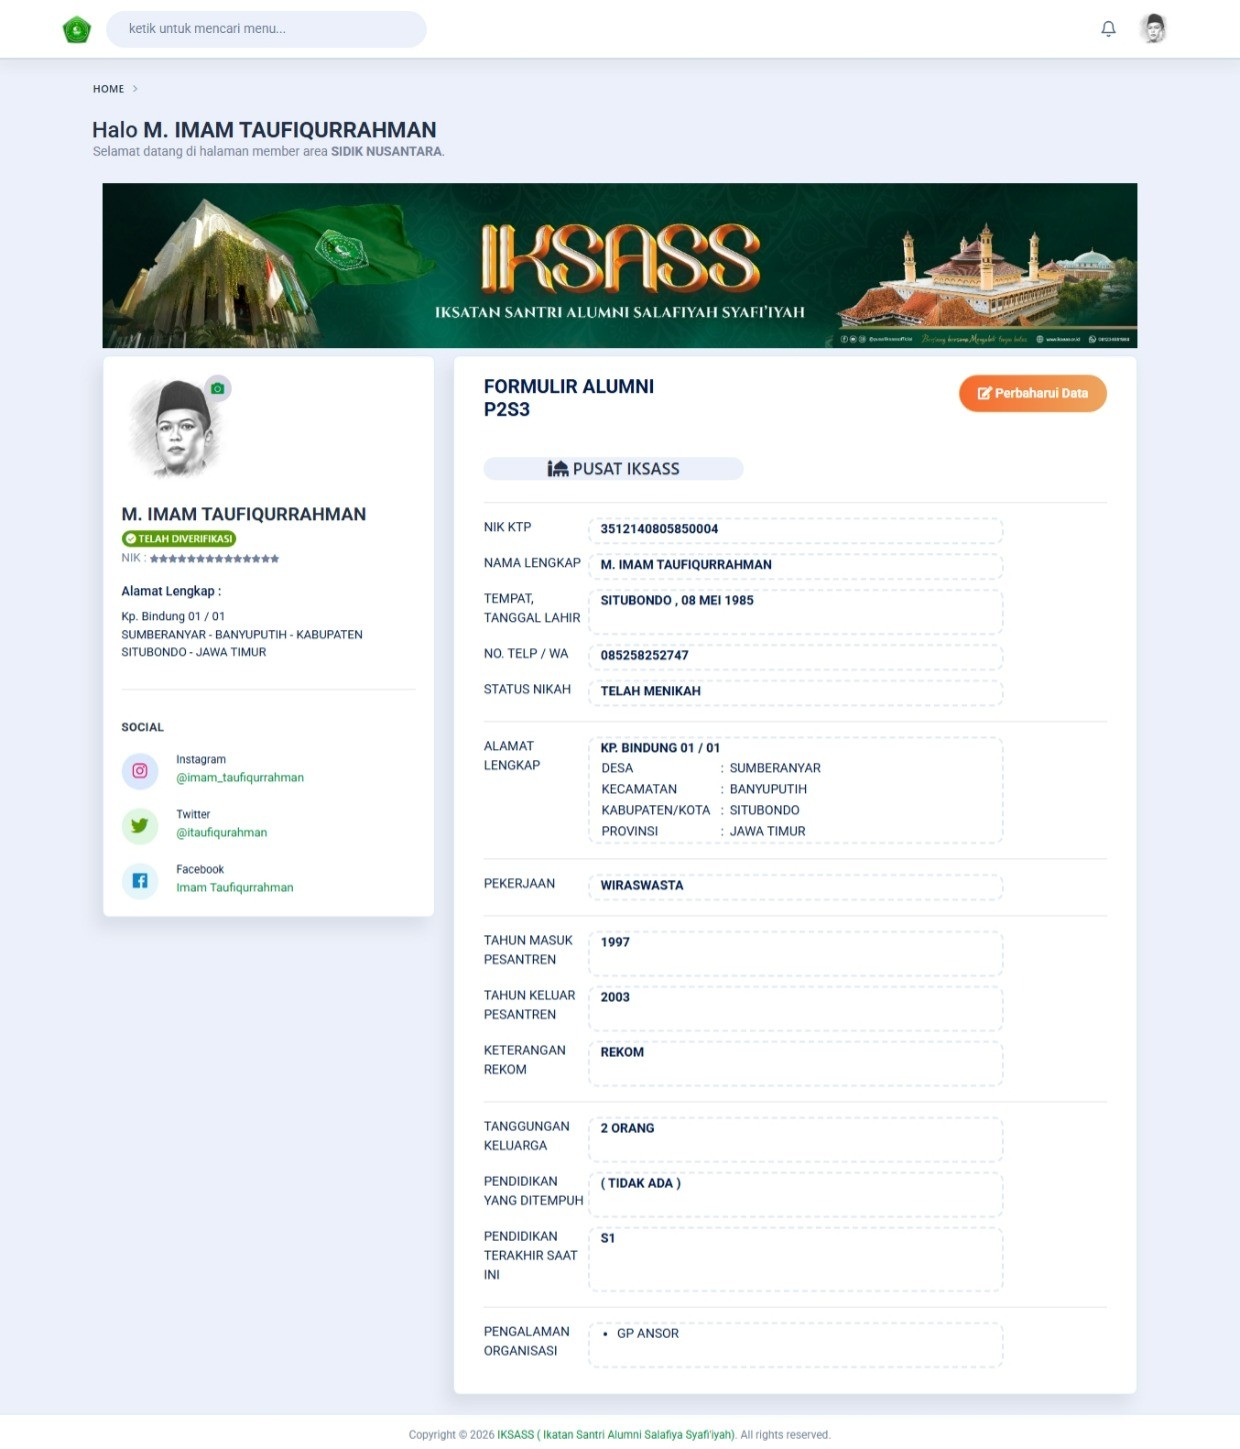This screenshot has height=1449, width=1240.
Task: Click the checkmark on TELAH DIVERIFIKASI badge
Action: (x=131, y=537)
